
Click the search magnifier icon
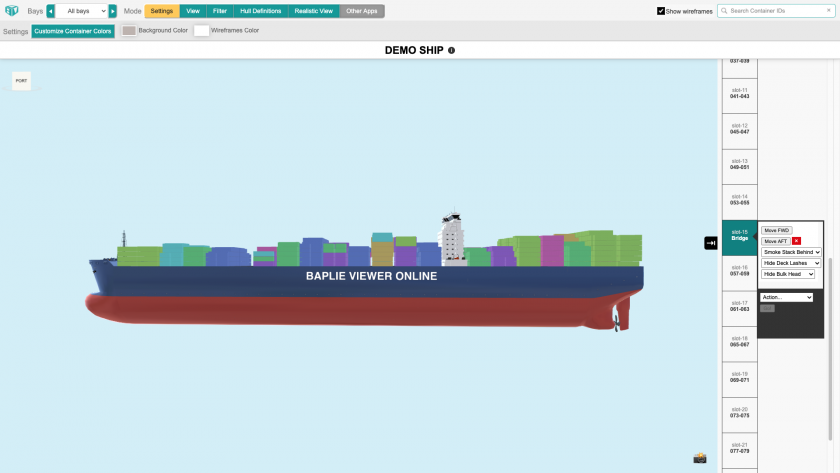[724, 11]
